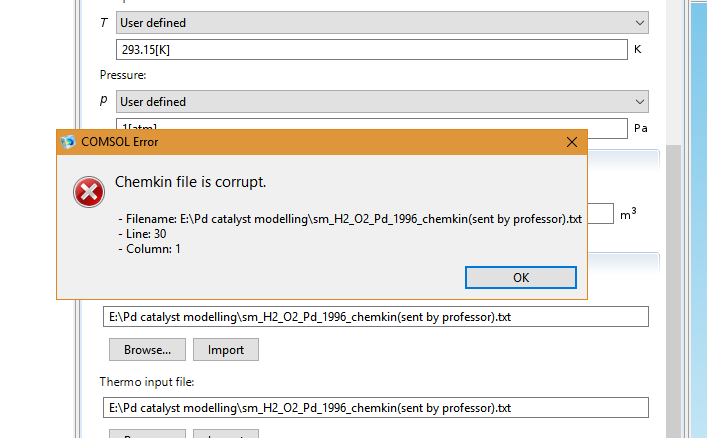Open the temperature T User defined dropdown
Viewport: 707px width, 438px height.
point(382,23)
